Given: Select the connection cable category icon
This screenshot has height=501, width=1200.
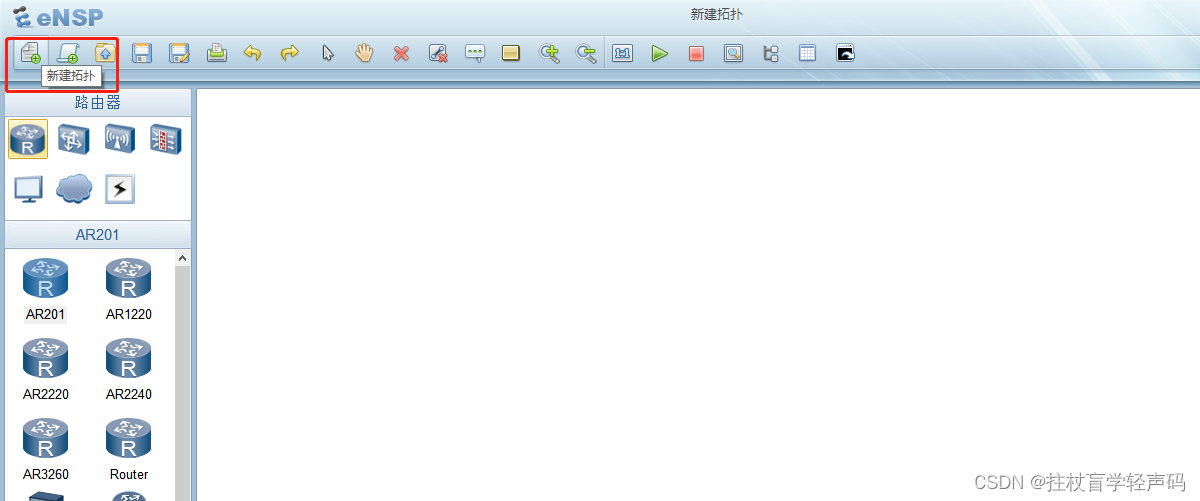Looking at the screenshot, I should point(120,189).
